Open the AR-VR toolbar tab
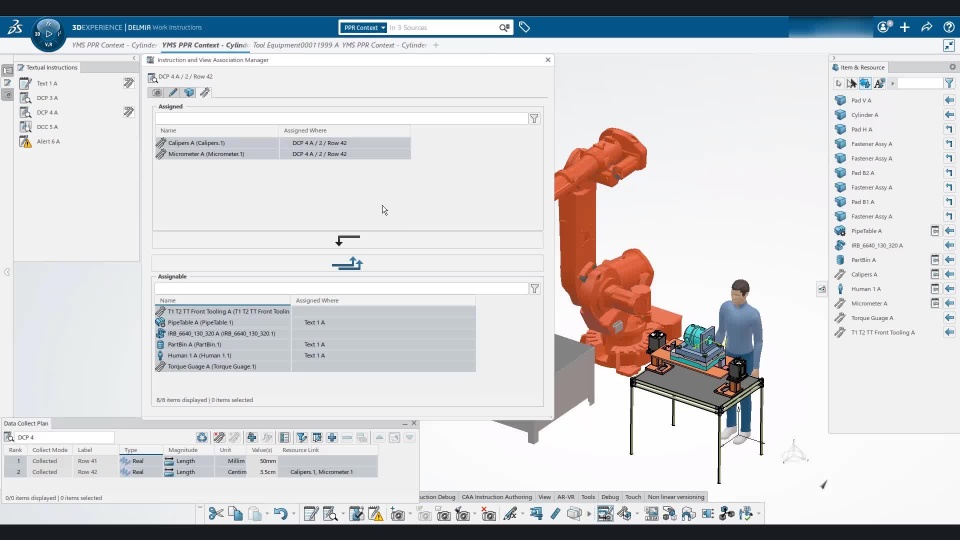Viewport: 960px width, 540px height. (x=566, y=497)
